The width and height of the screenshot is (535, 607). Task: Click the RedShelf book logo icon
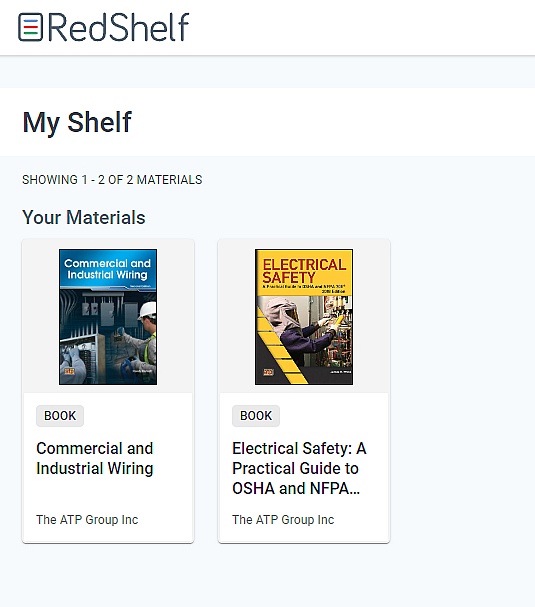pos(31,27)
